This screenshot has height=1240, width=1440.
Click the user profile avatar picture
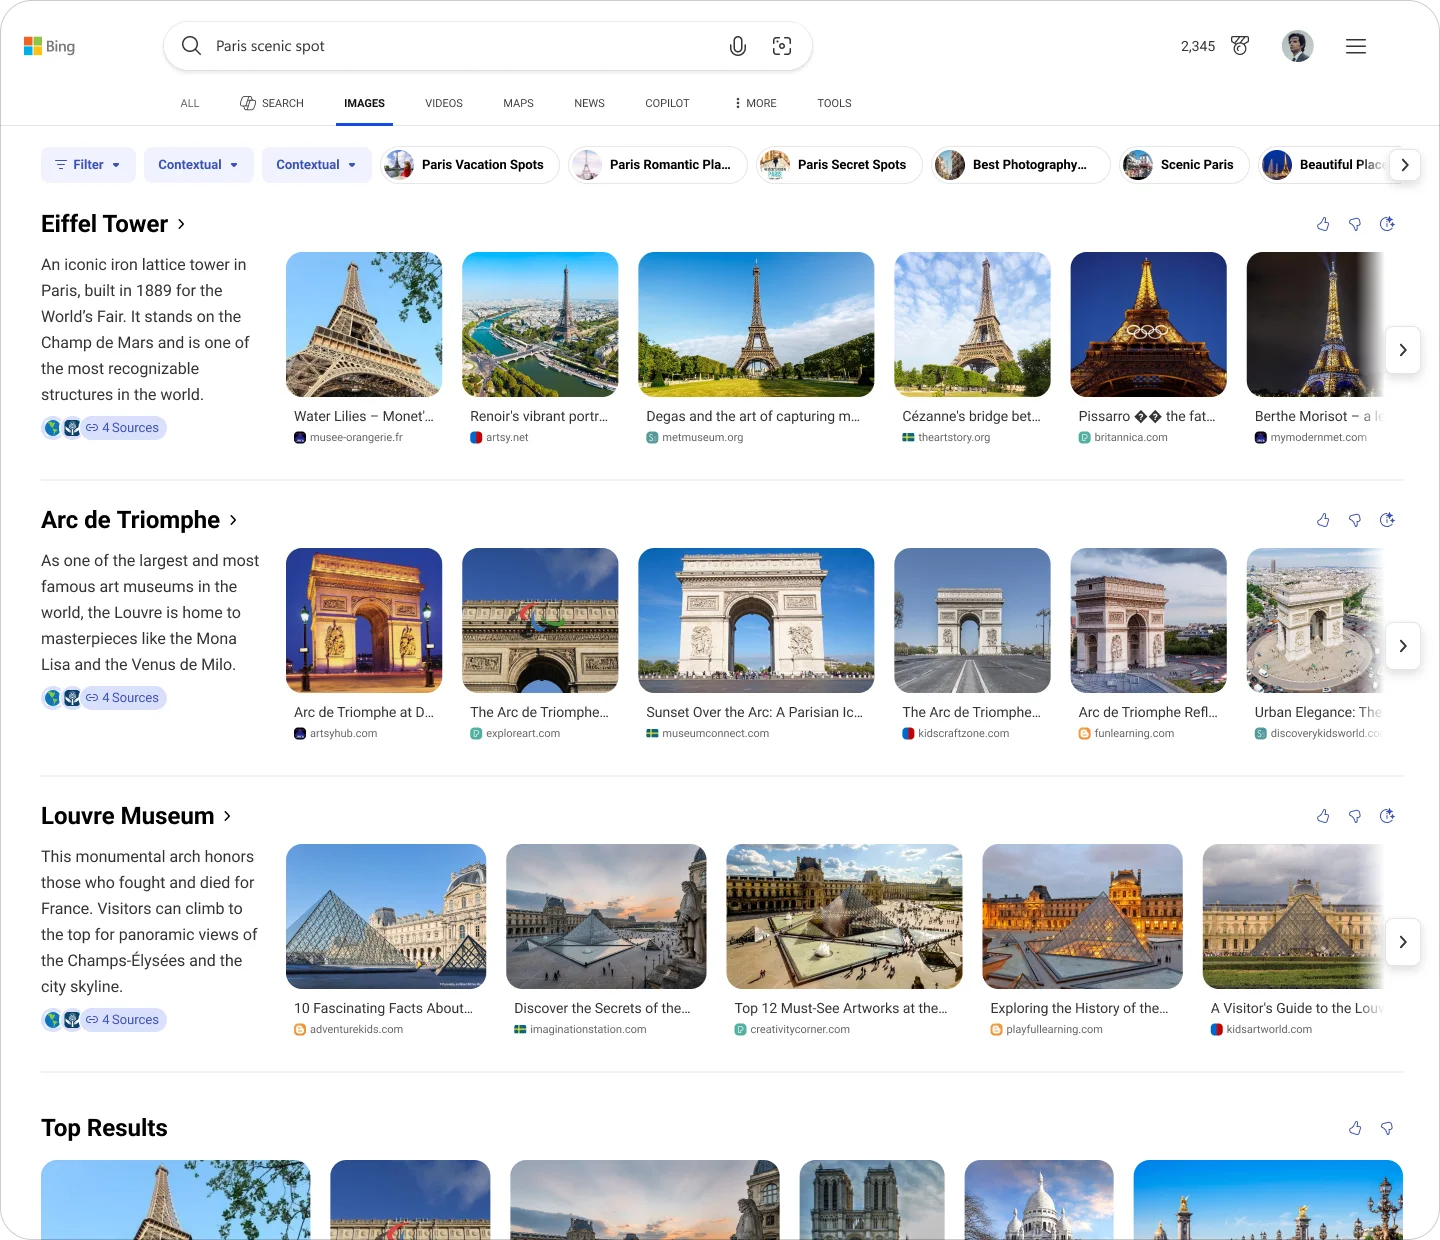[1297, 45]
